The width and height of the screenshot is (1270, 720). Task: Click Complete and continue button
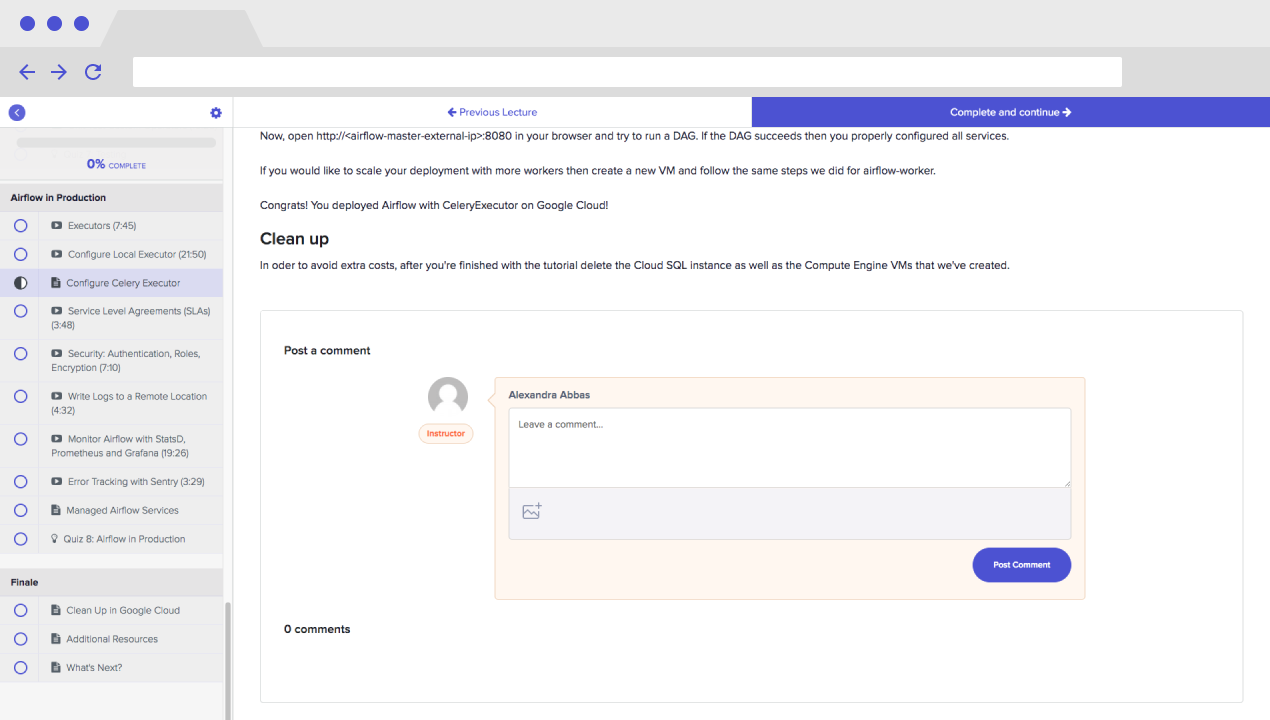(x=1011, y=112)
